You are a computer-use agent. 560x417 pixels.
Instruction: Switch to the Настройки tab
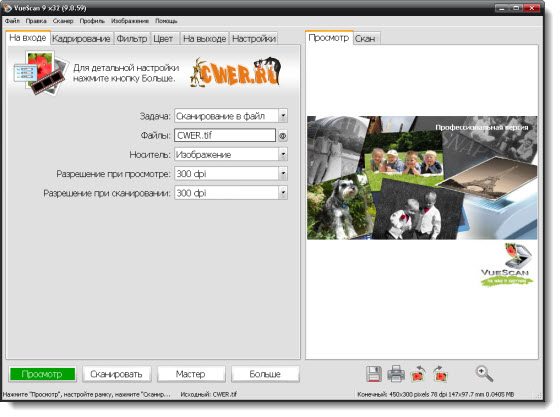tap(254, 39)
